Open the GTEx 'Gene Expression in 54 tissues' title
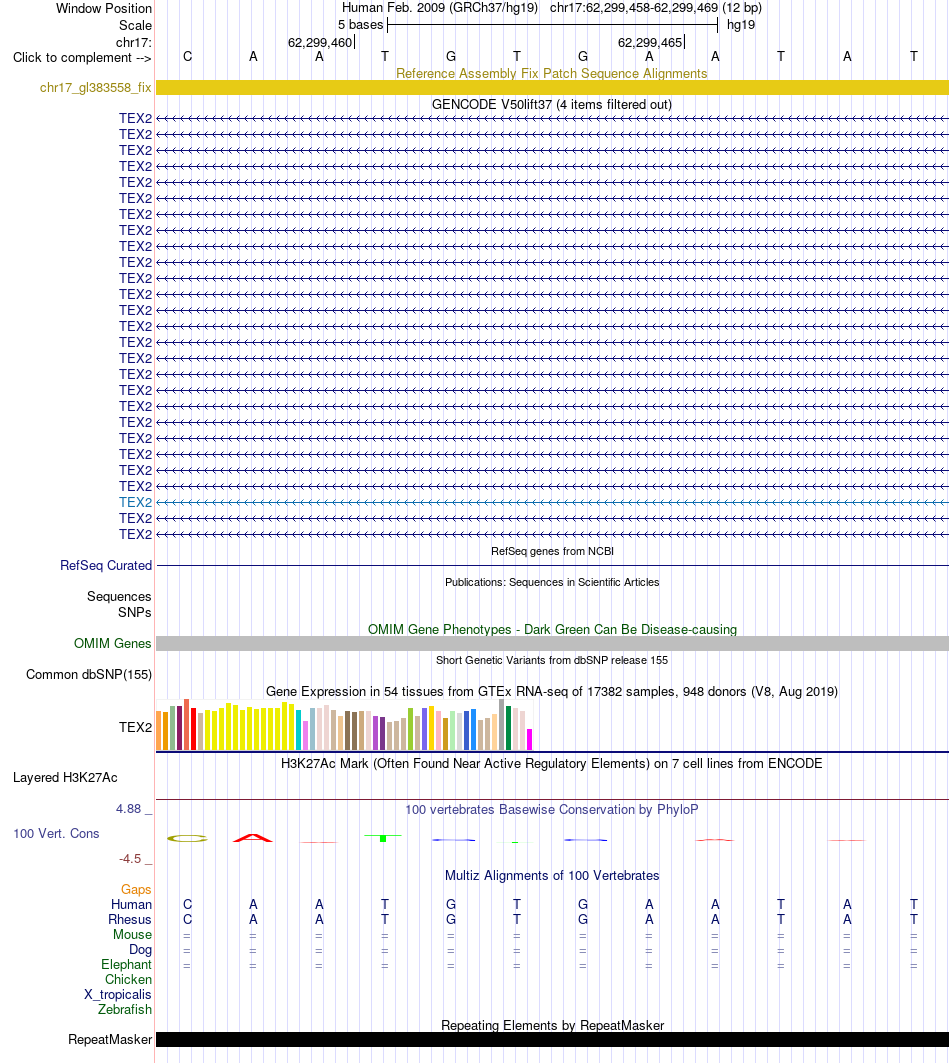 [552, 691]
